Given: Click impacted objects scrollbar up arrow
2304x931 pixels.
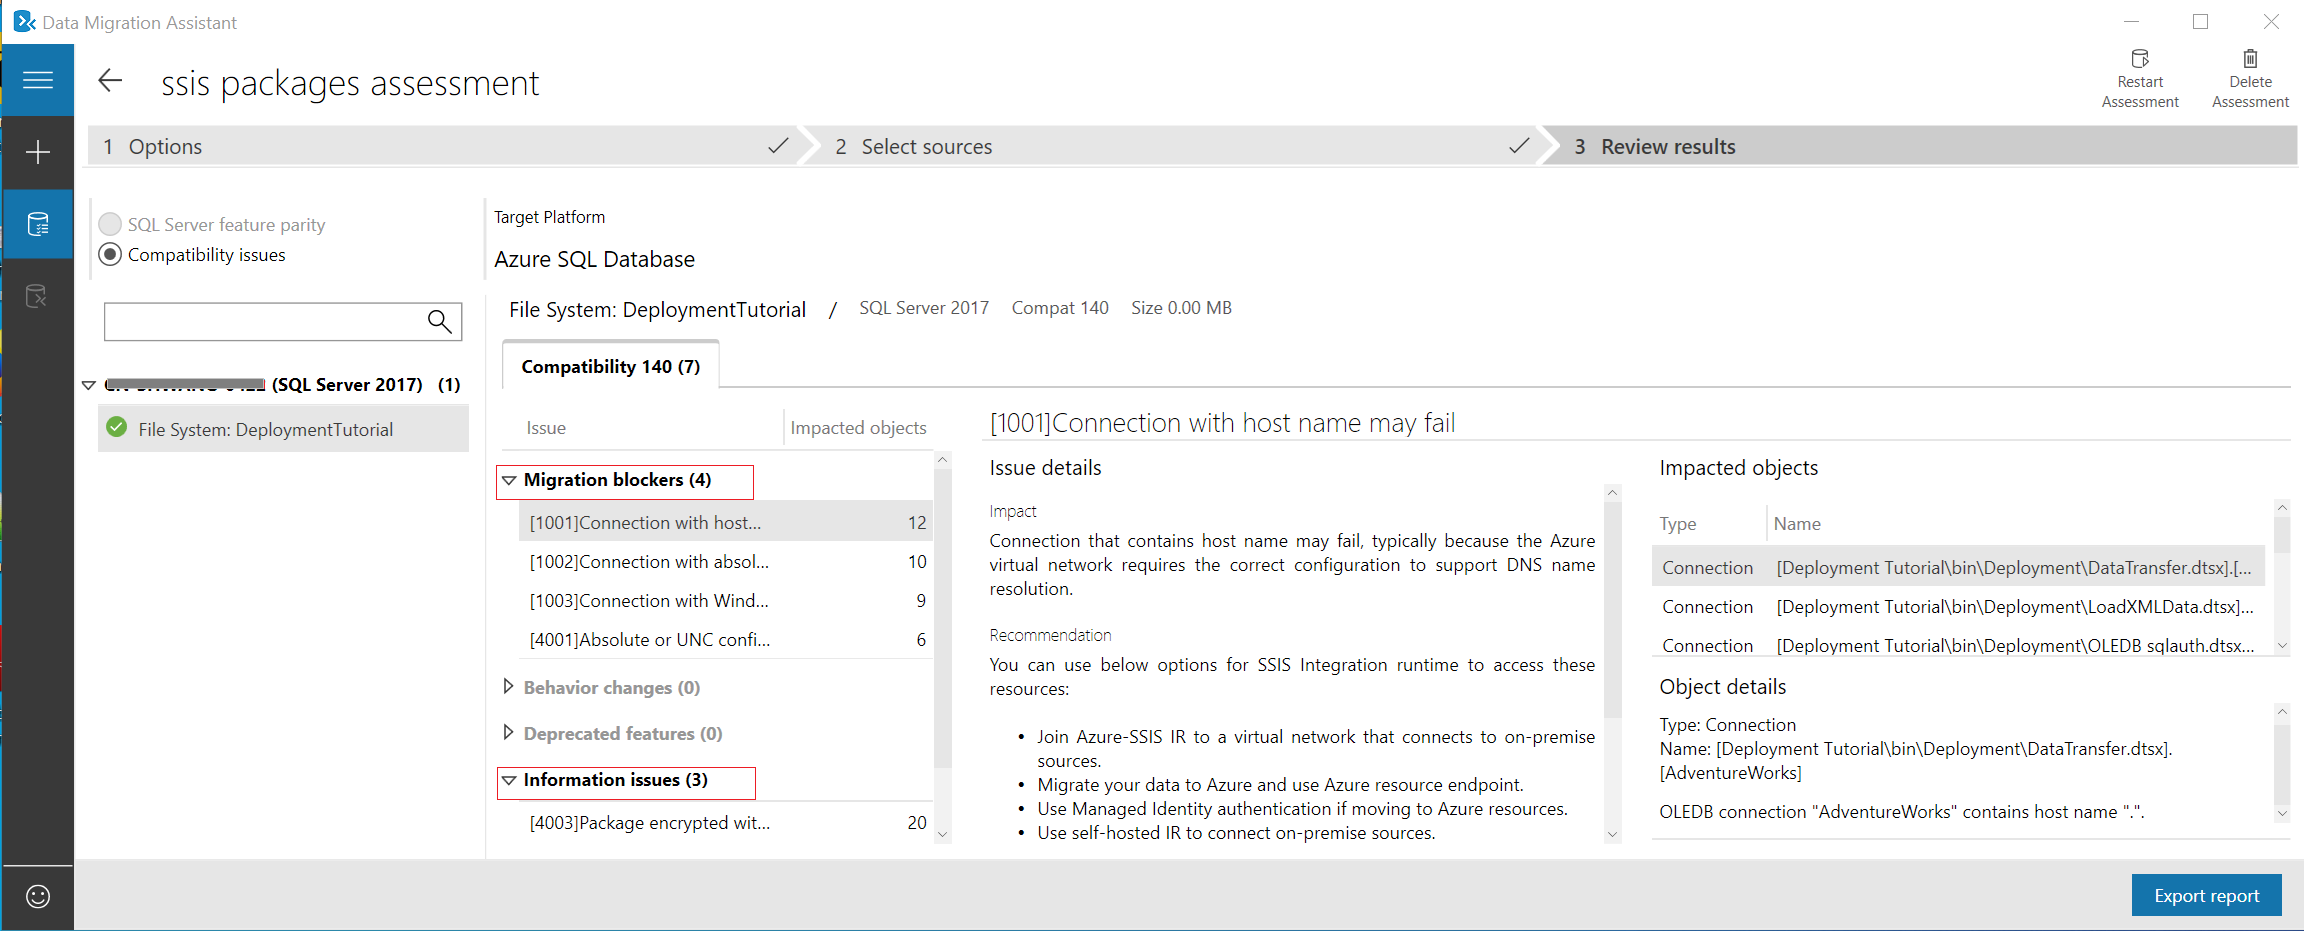Looking at the screenshot, I should (x=2282, y=507).
